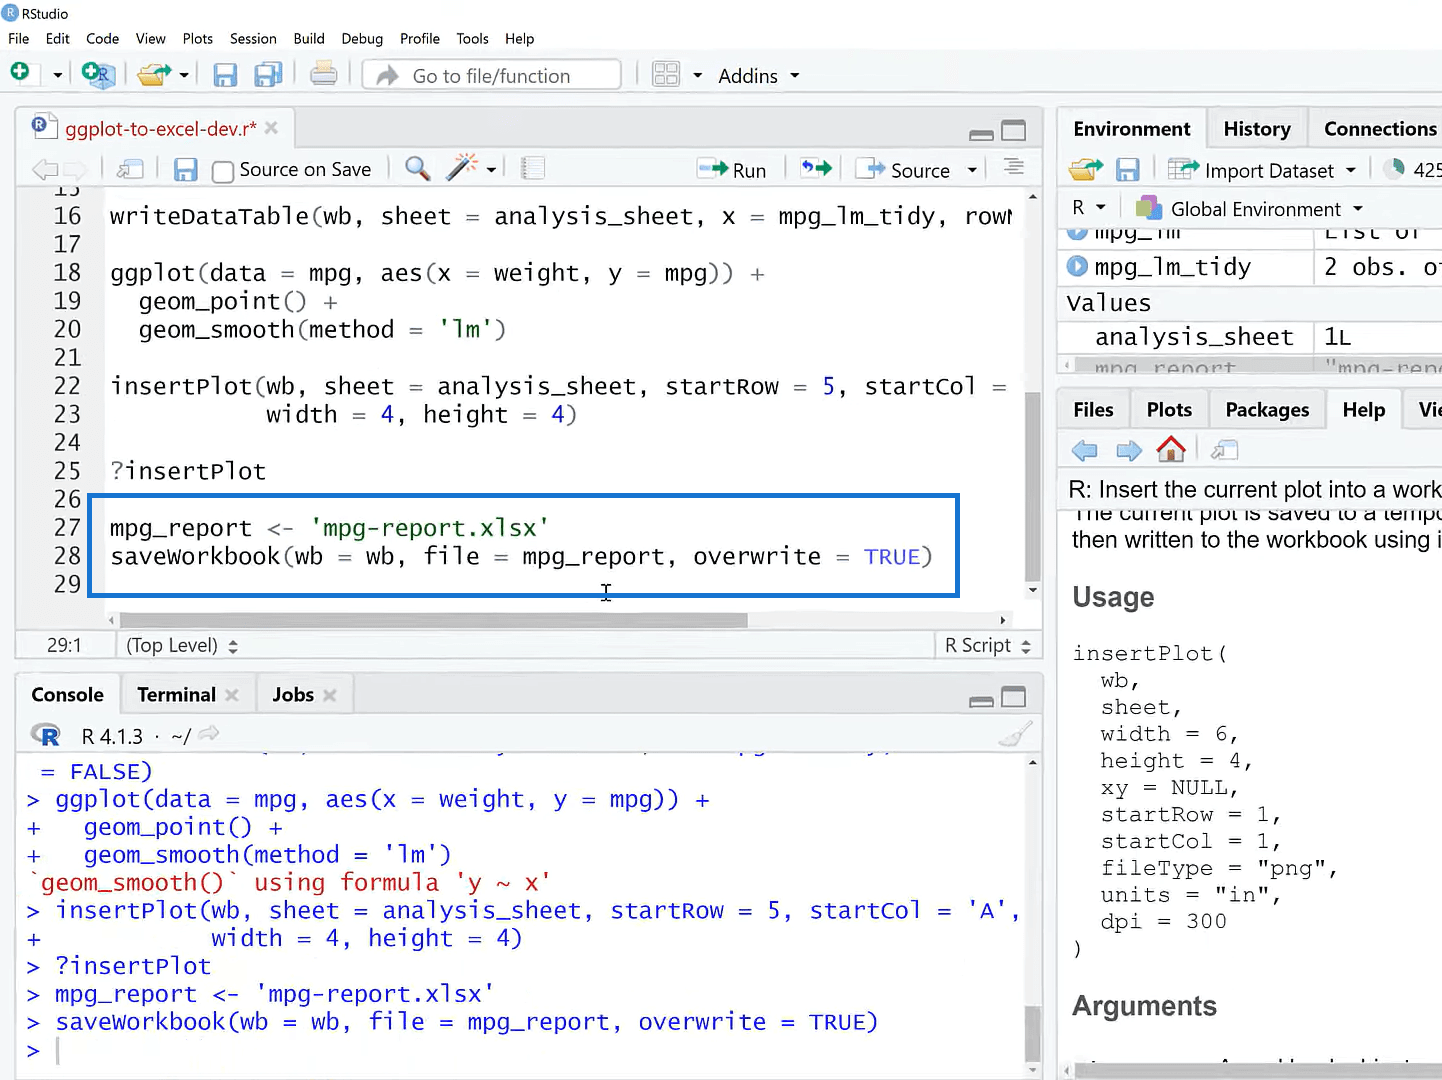Click the workspace panes grid icon
Screen dimensions: 1442x1080
[666, 75]
